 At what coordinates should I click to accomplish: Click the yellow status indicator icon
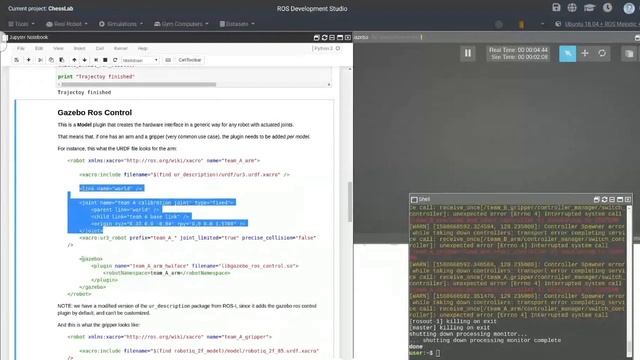coord(521,24)
